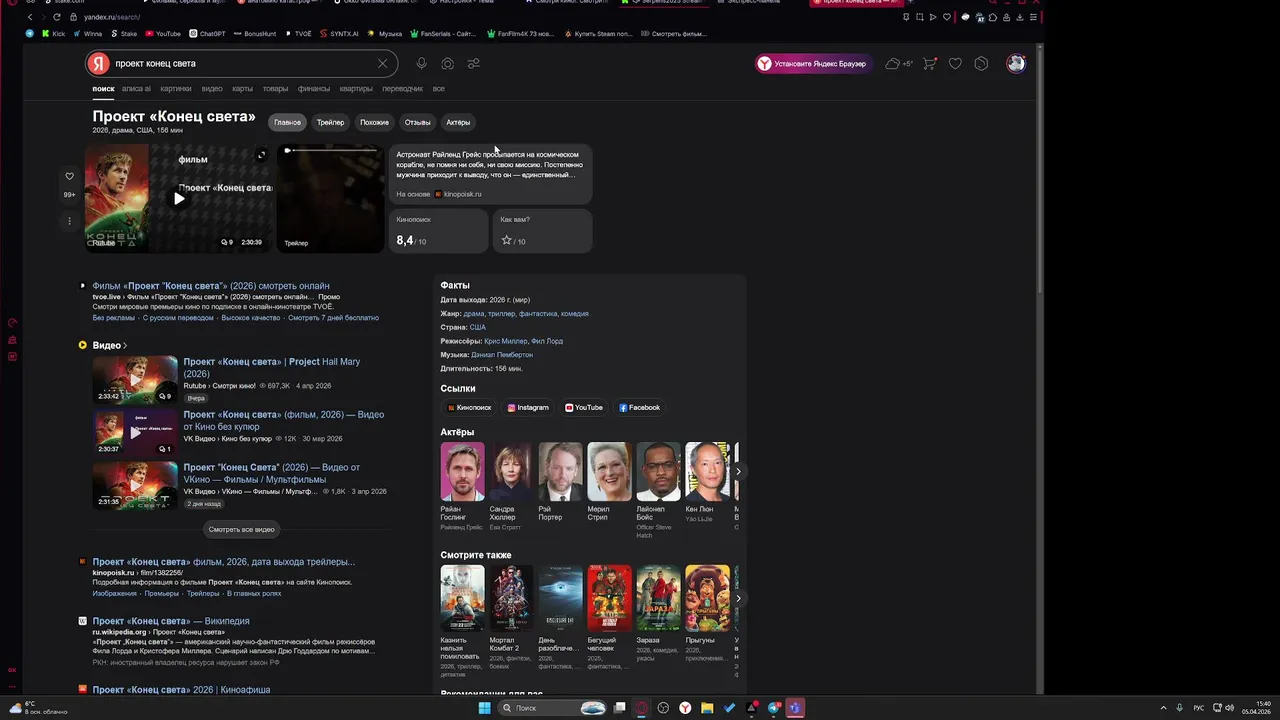Click the Yandex logo in search bar
Viewport: 1280px width, 720px height.
(x=98, y=63)
